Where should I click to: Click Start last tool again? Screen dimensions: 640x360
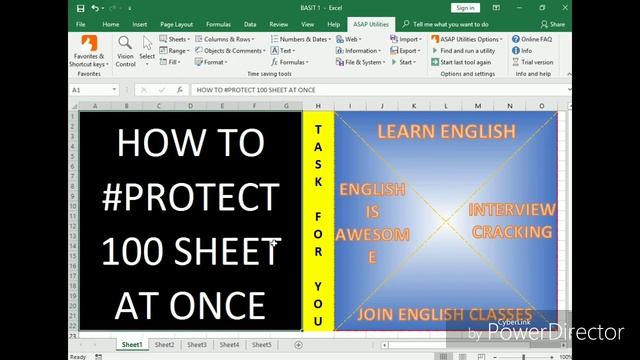461,62
